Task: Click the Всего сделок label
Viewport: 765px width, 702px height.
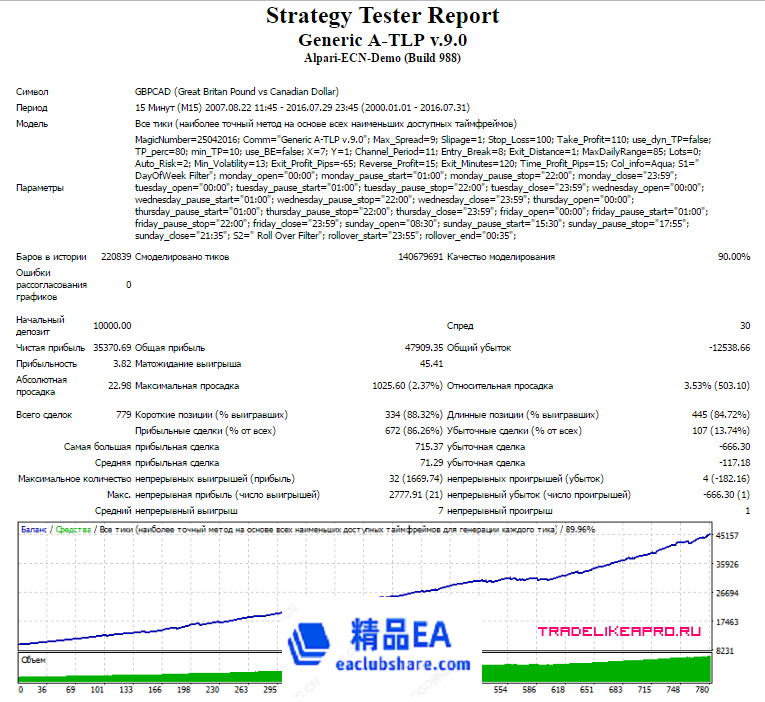Action: click(44, 415)
